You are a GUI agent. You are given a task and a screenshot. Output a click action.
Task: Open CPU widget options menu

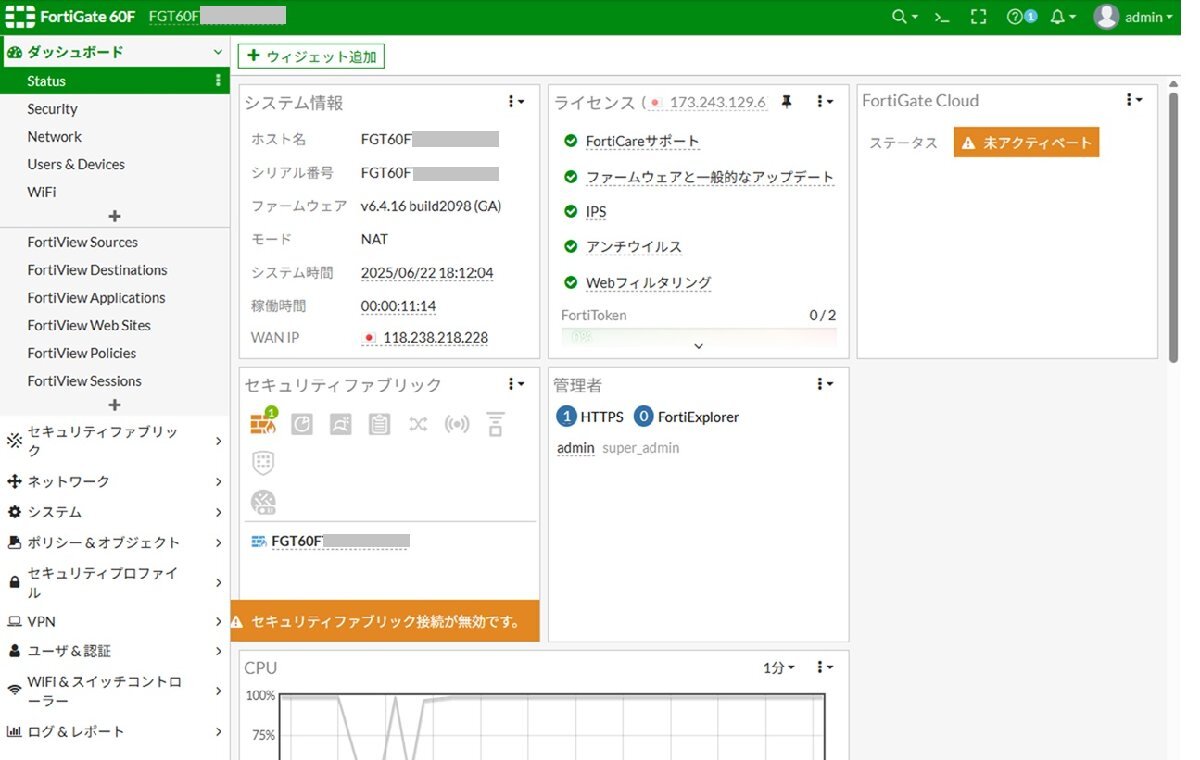point(825,667)
